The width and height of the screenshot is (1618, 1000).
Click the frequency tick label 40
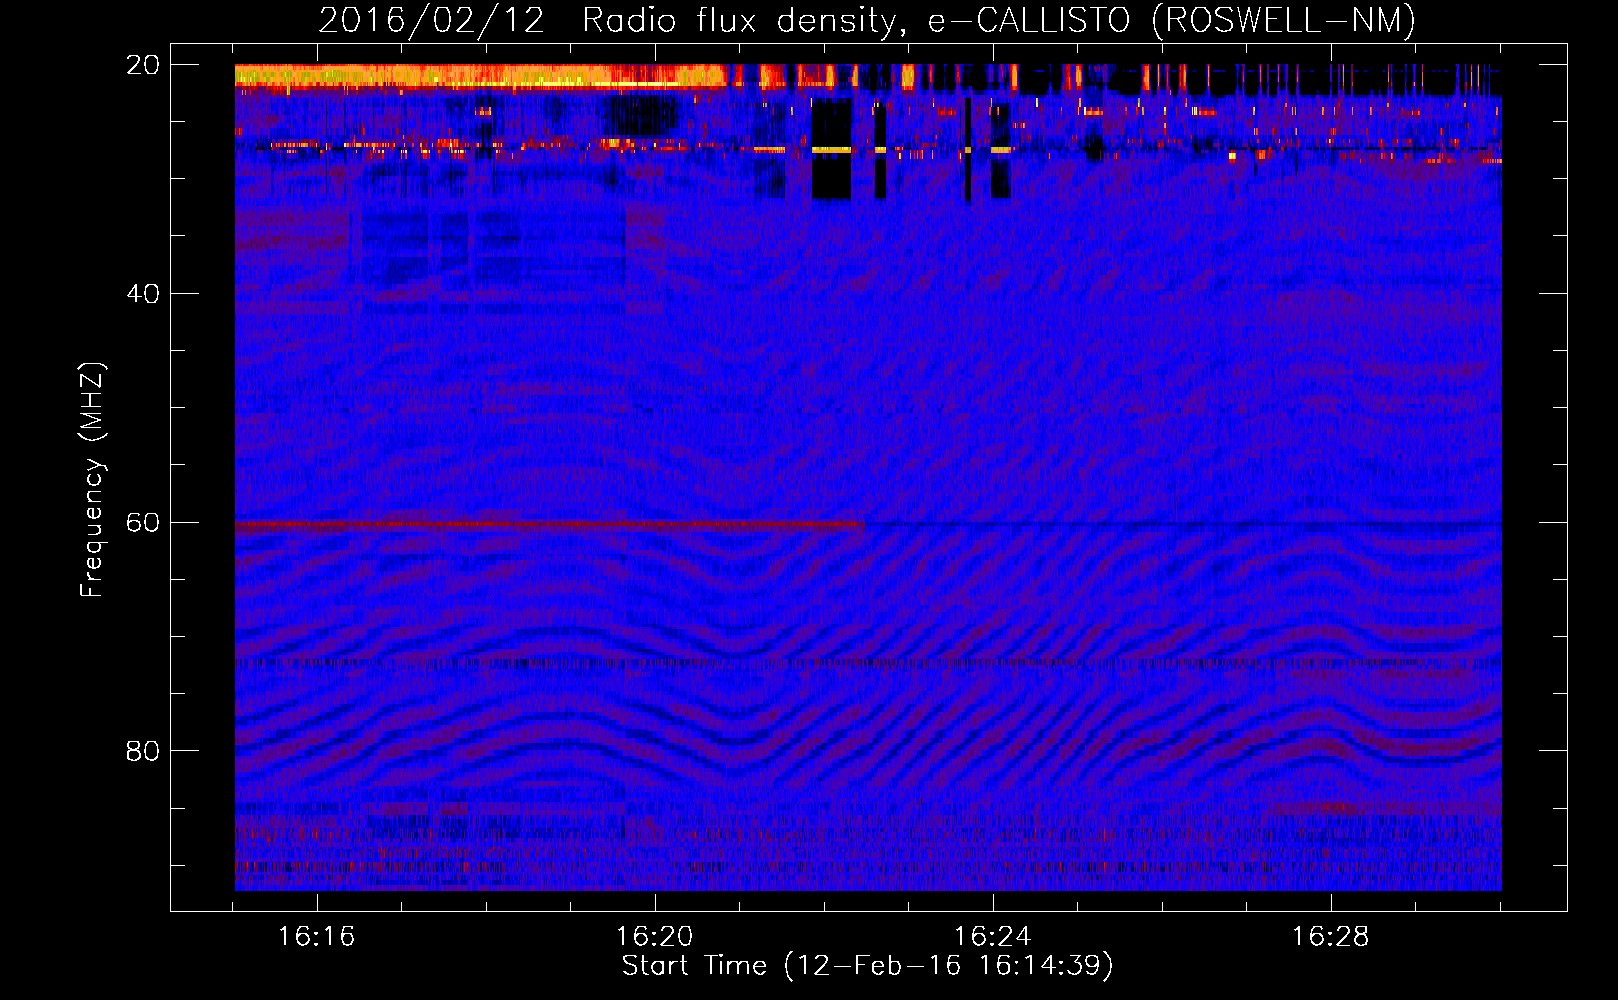[143, 294]
